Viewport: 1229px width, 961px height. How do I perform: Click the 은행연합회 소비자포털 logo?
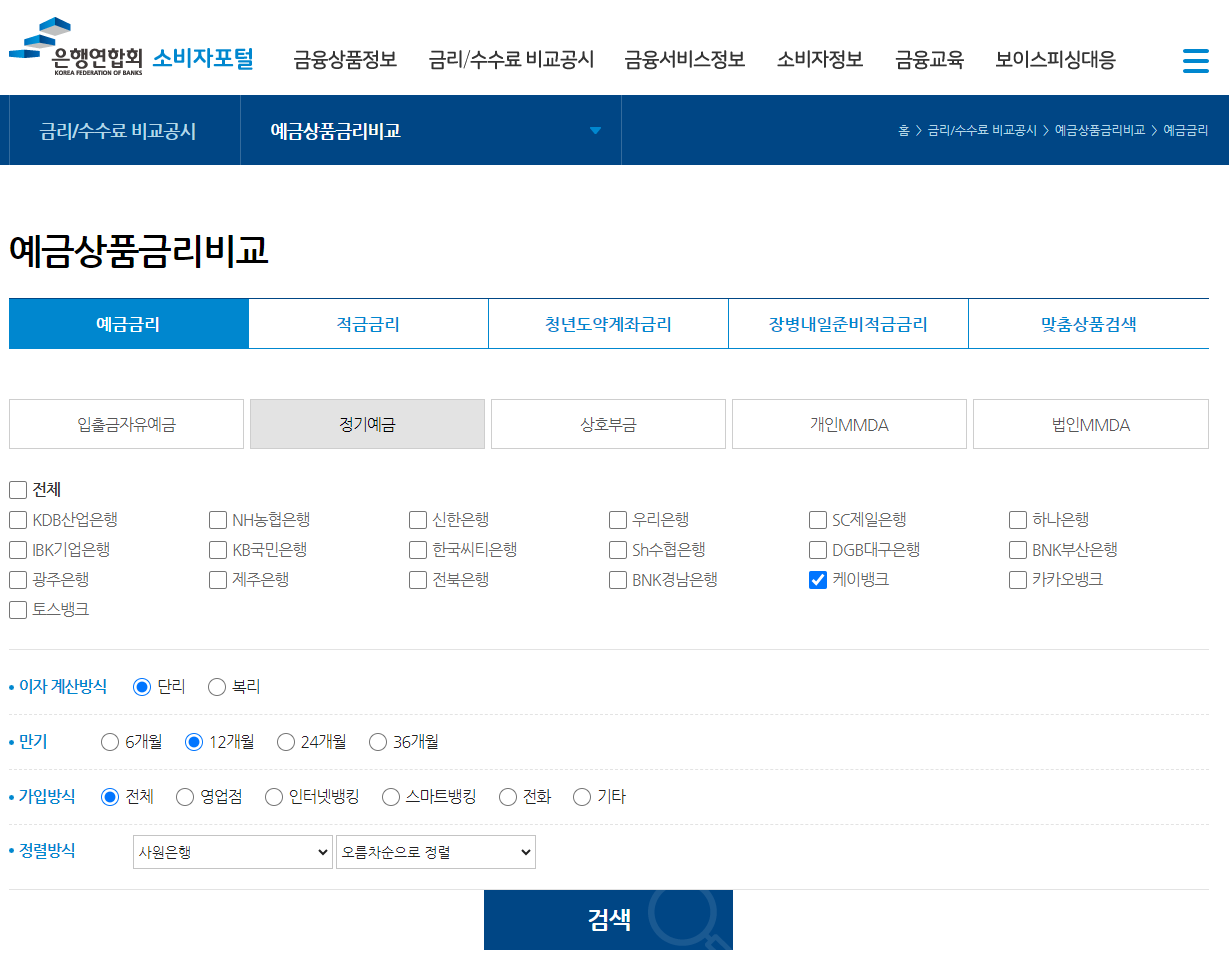[131, 47]
